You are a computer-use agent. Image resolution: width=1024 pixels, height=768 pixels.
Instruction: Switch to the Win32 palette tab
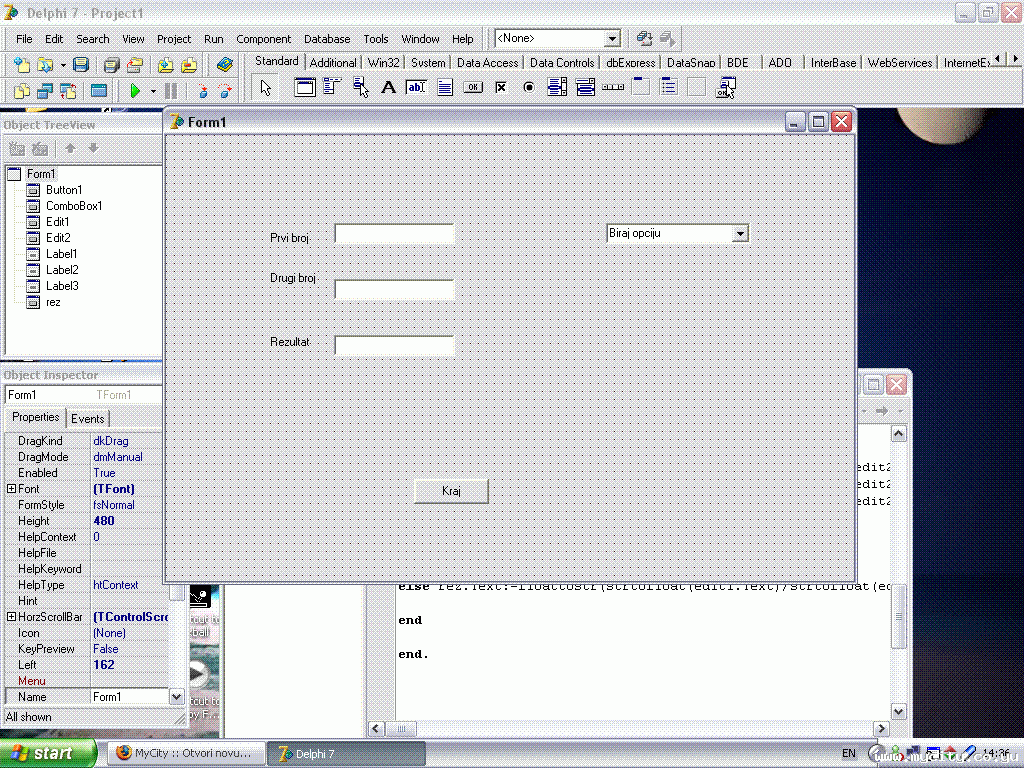[383, 63]
